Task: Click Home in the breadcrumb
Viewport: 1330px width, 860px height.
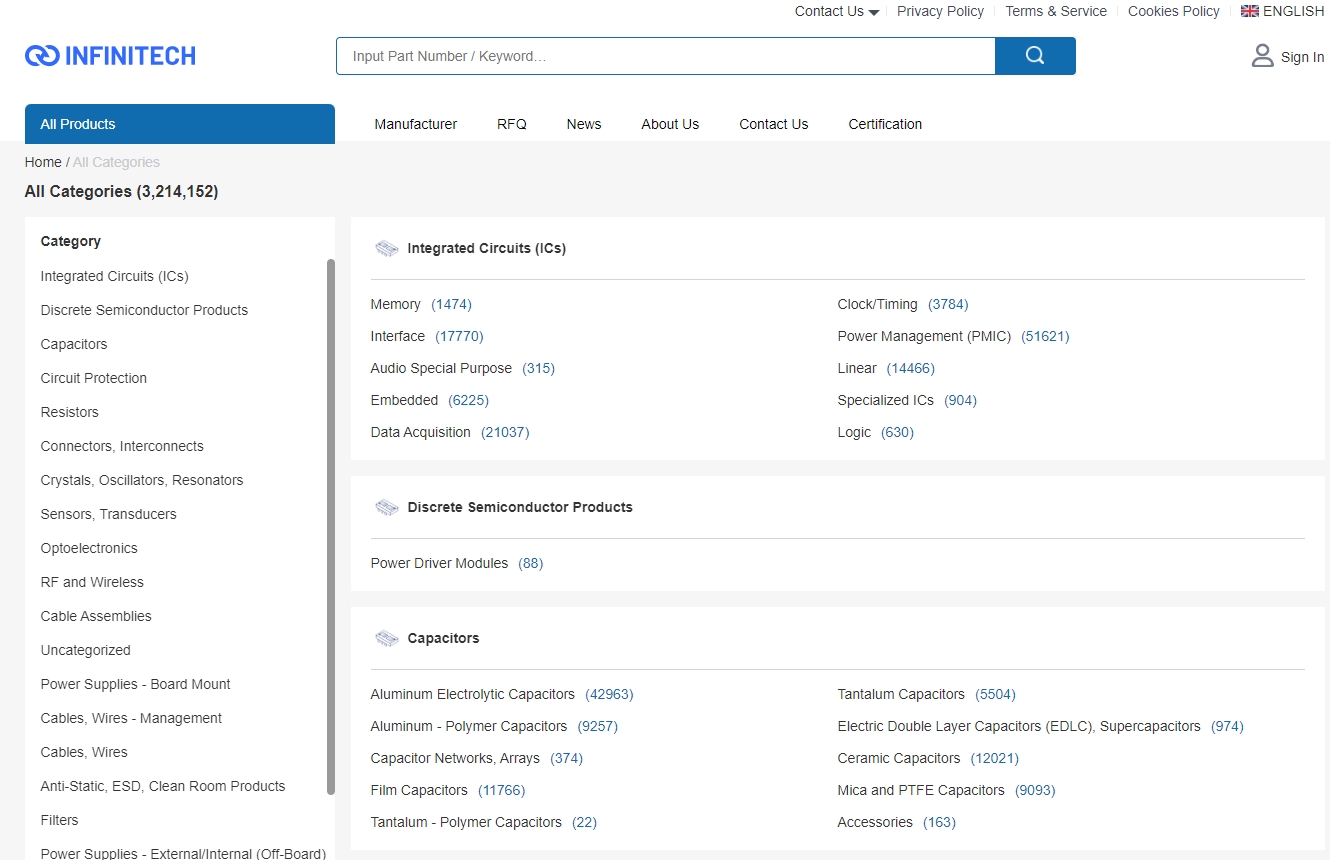Action: [x=43, y=162]
